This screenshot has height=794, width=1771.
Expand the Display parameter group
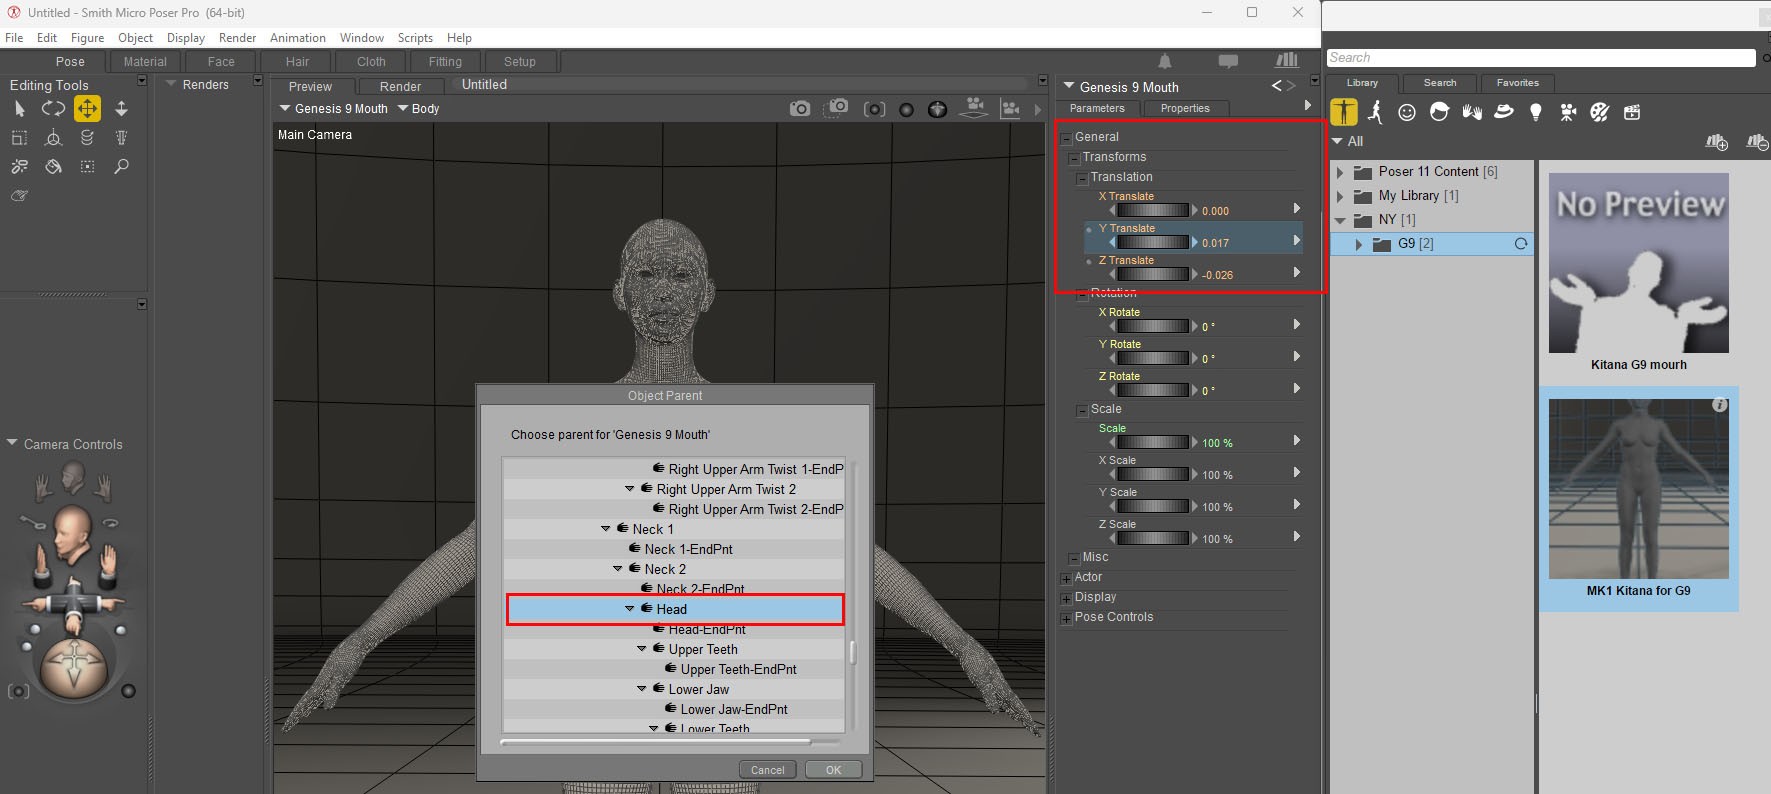point(1066,598)
